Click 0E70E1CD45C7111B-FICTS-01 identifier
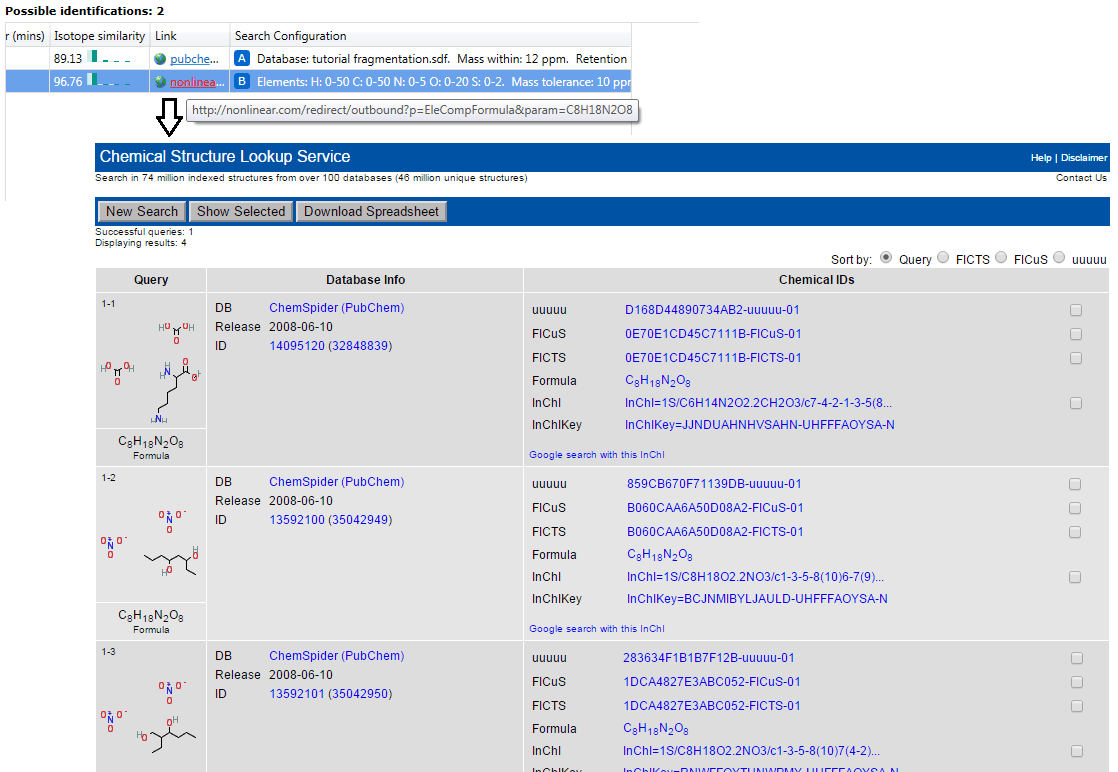 click(x=713, y=358)
